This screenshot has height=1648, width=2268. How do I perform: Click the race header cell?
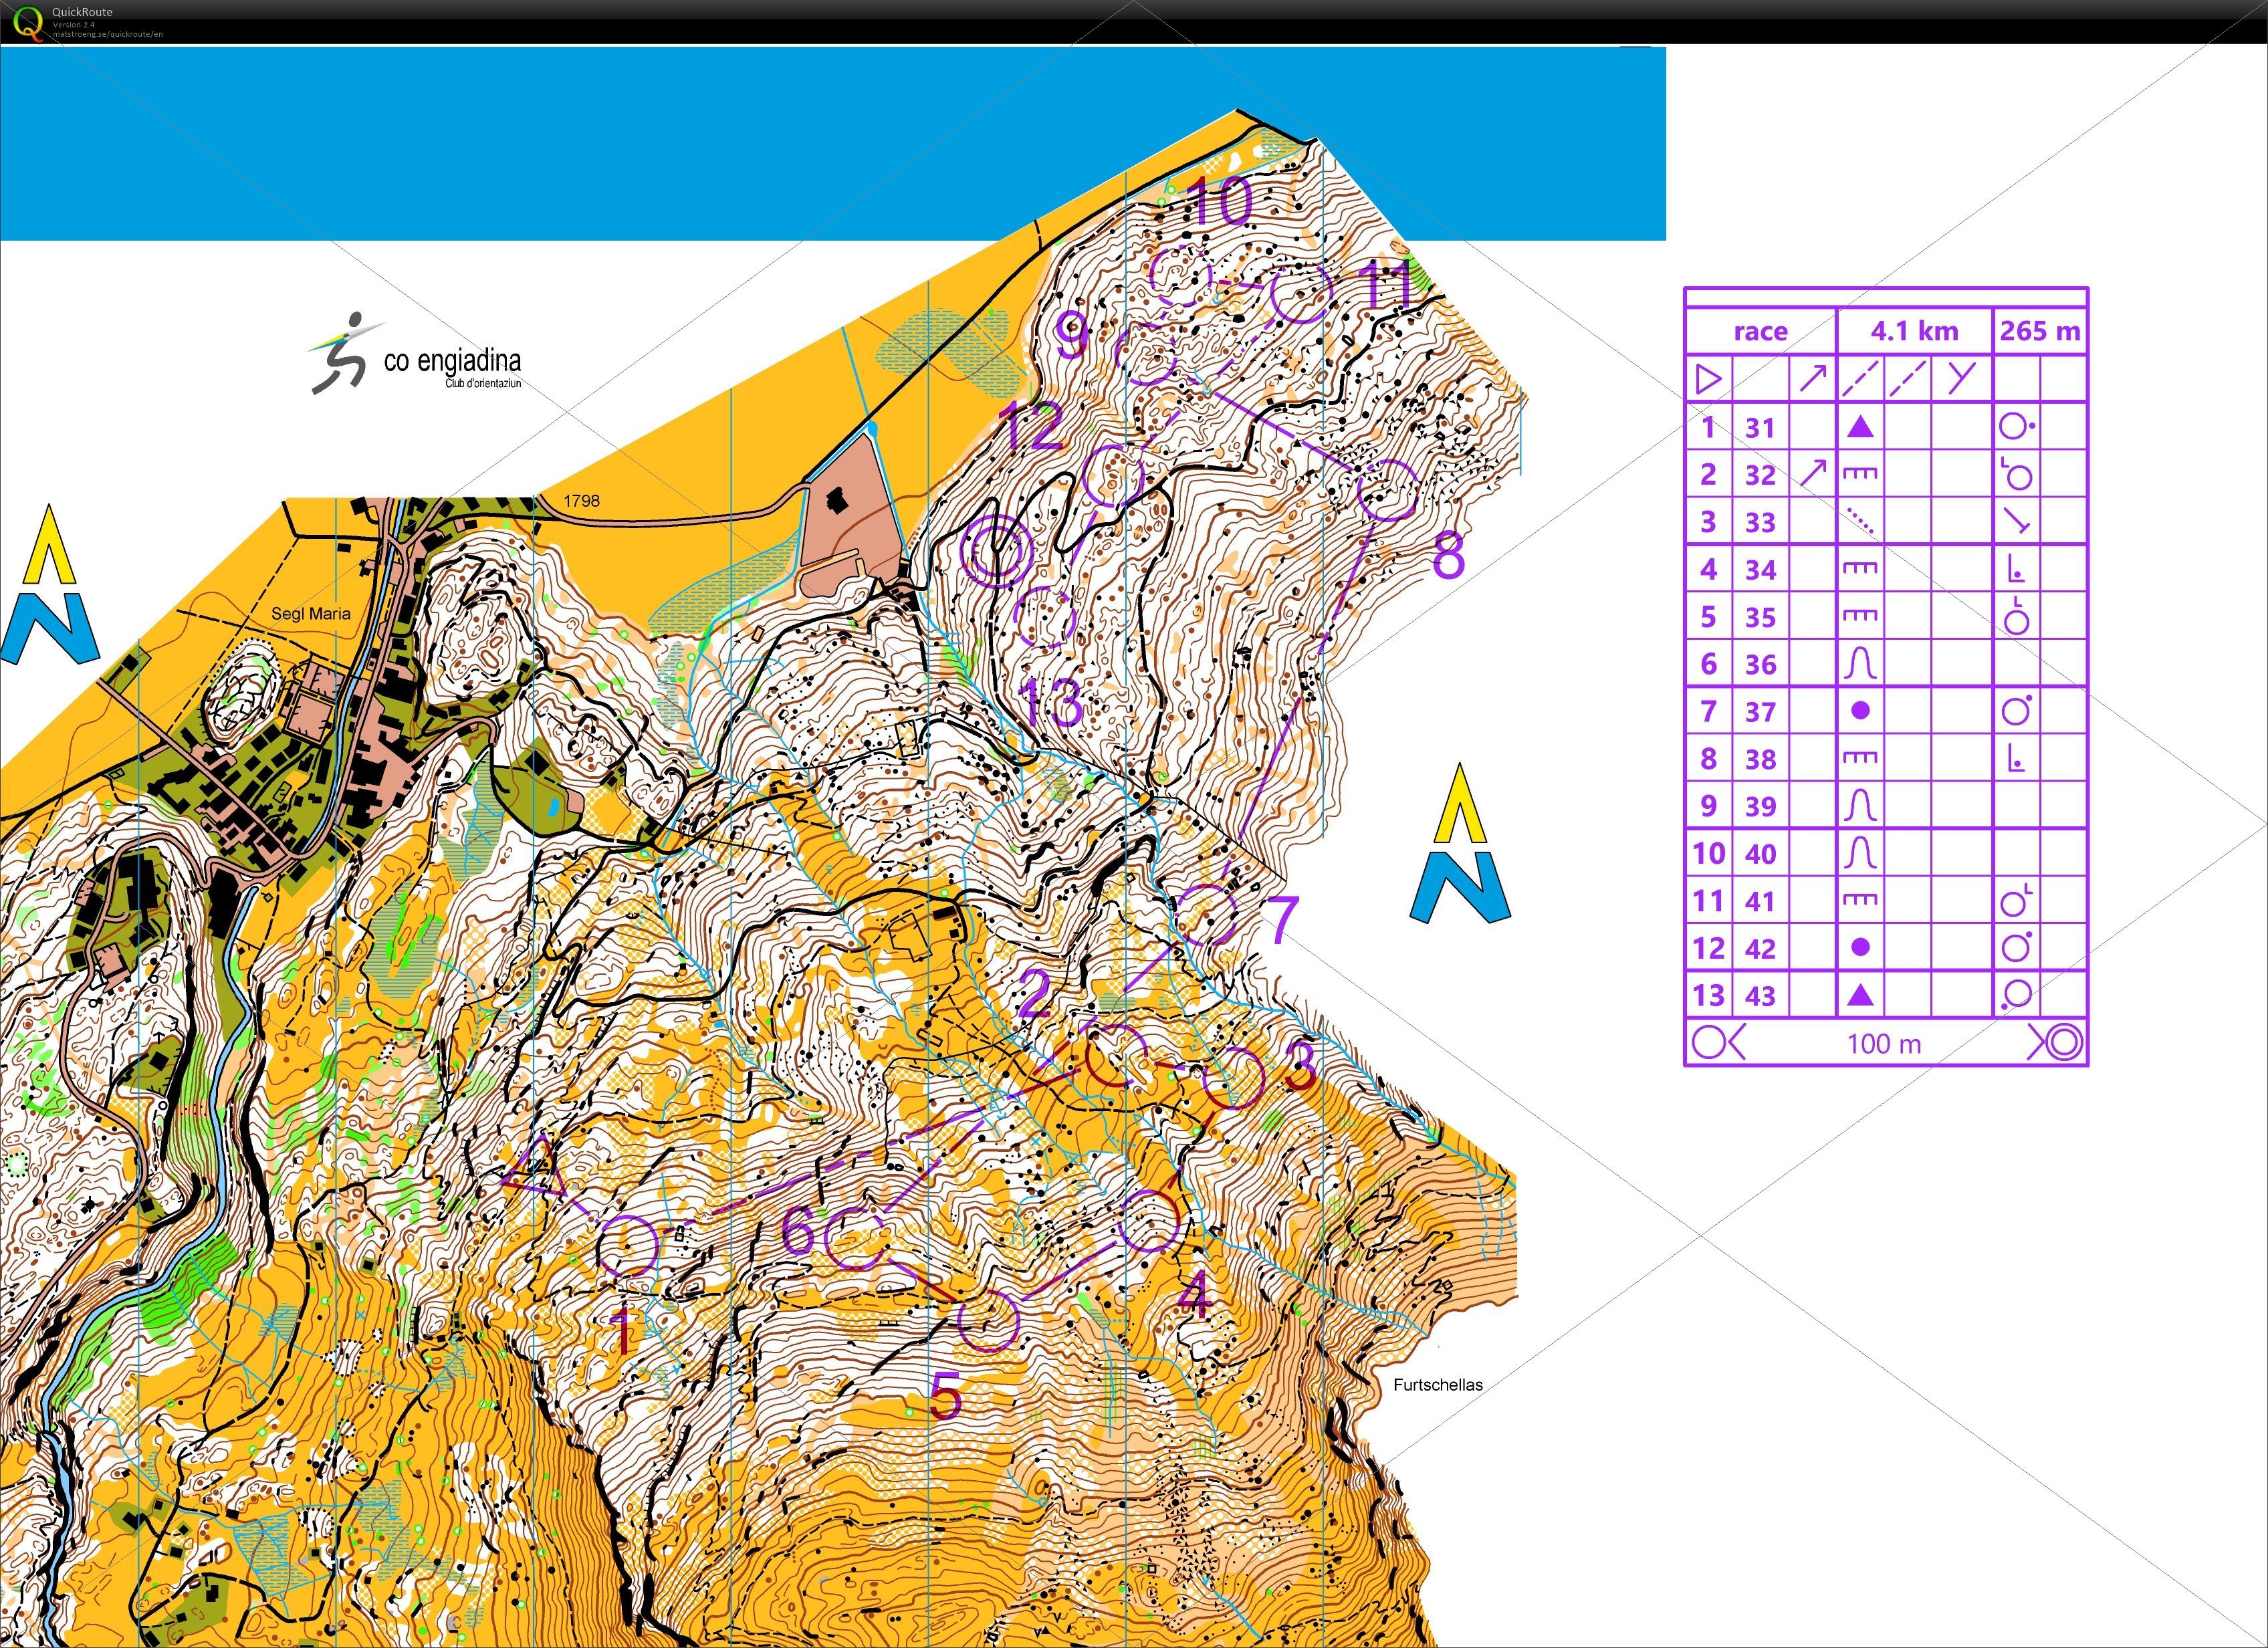coord(1760,331)
